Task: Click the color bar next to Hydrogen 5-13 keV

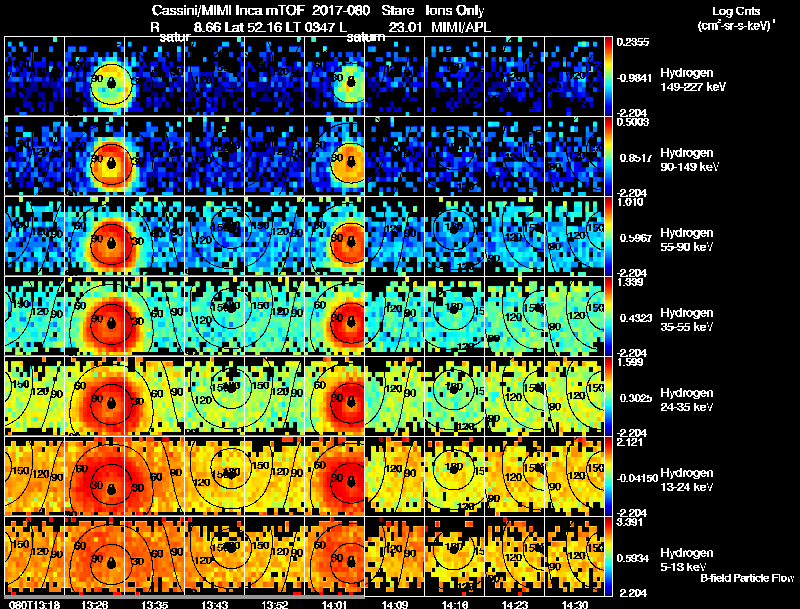Action: click(608, 556)
